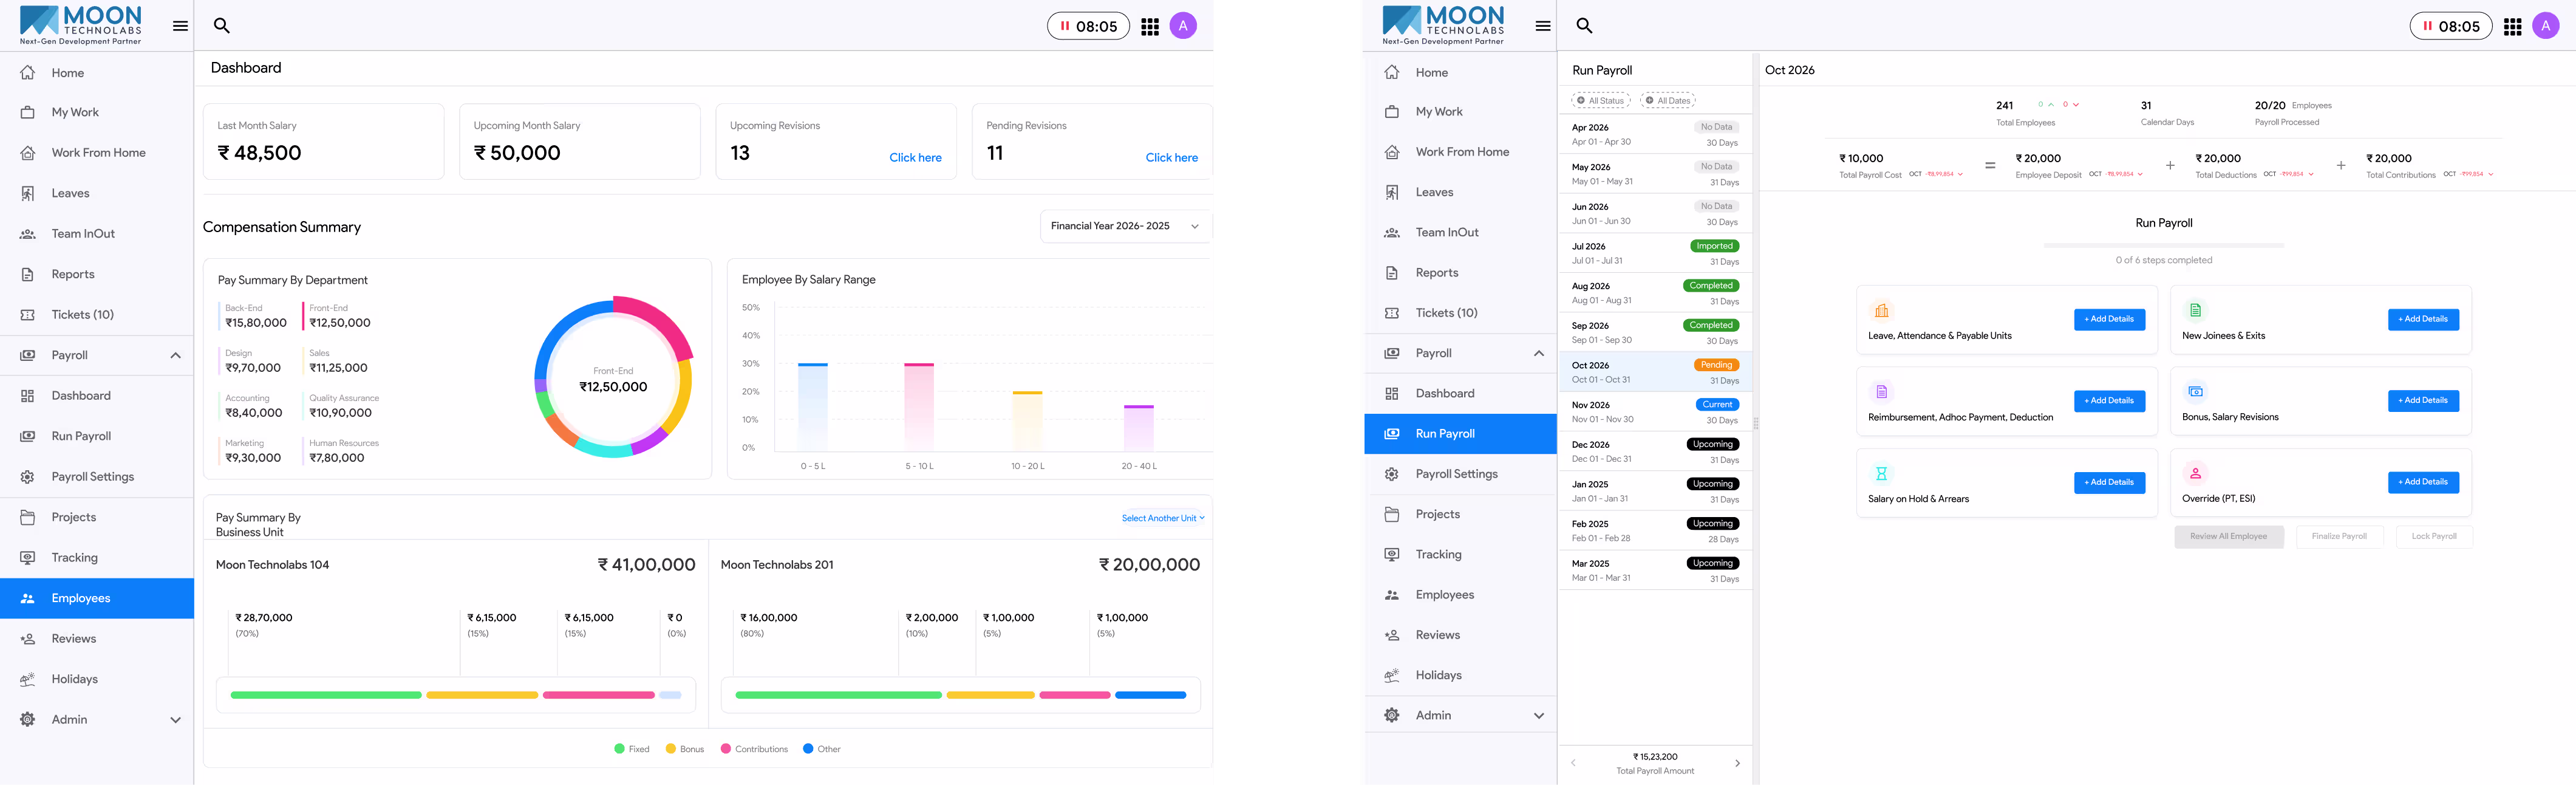Select the Oct 2026 Pending payroll row
Screen dimensions: 2576x785
(1655, 372)
